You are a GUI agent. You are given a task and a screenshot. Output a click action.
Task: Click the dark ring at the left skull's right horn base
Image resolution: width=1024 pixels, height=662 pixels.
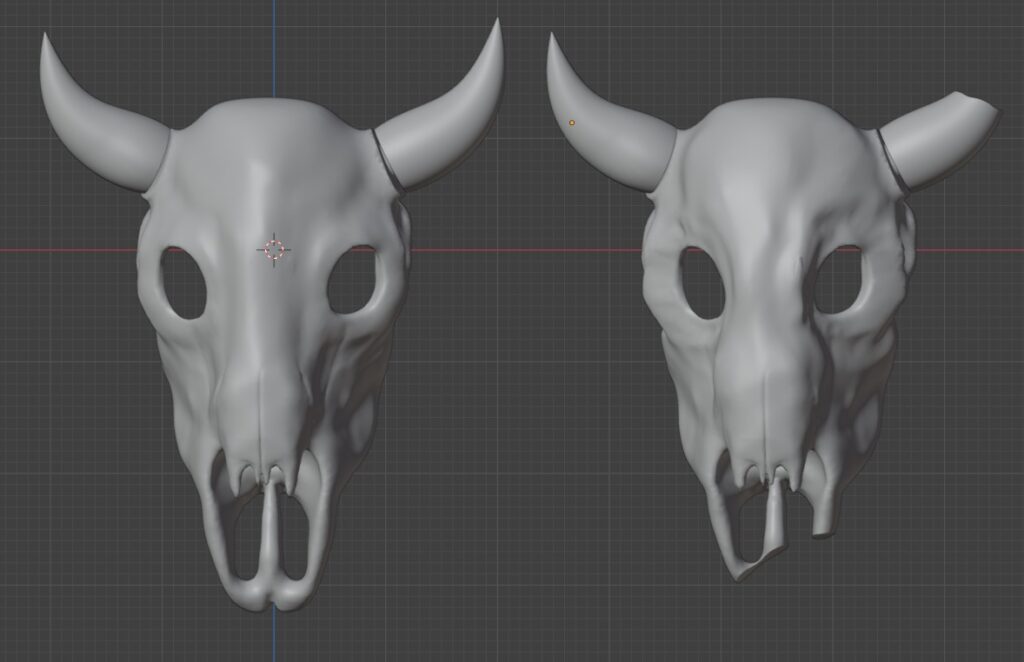tap(386, 162)
